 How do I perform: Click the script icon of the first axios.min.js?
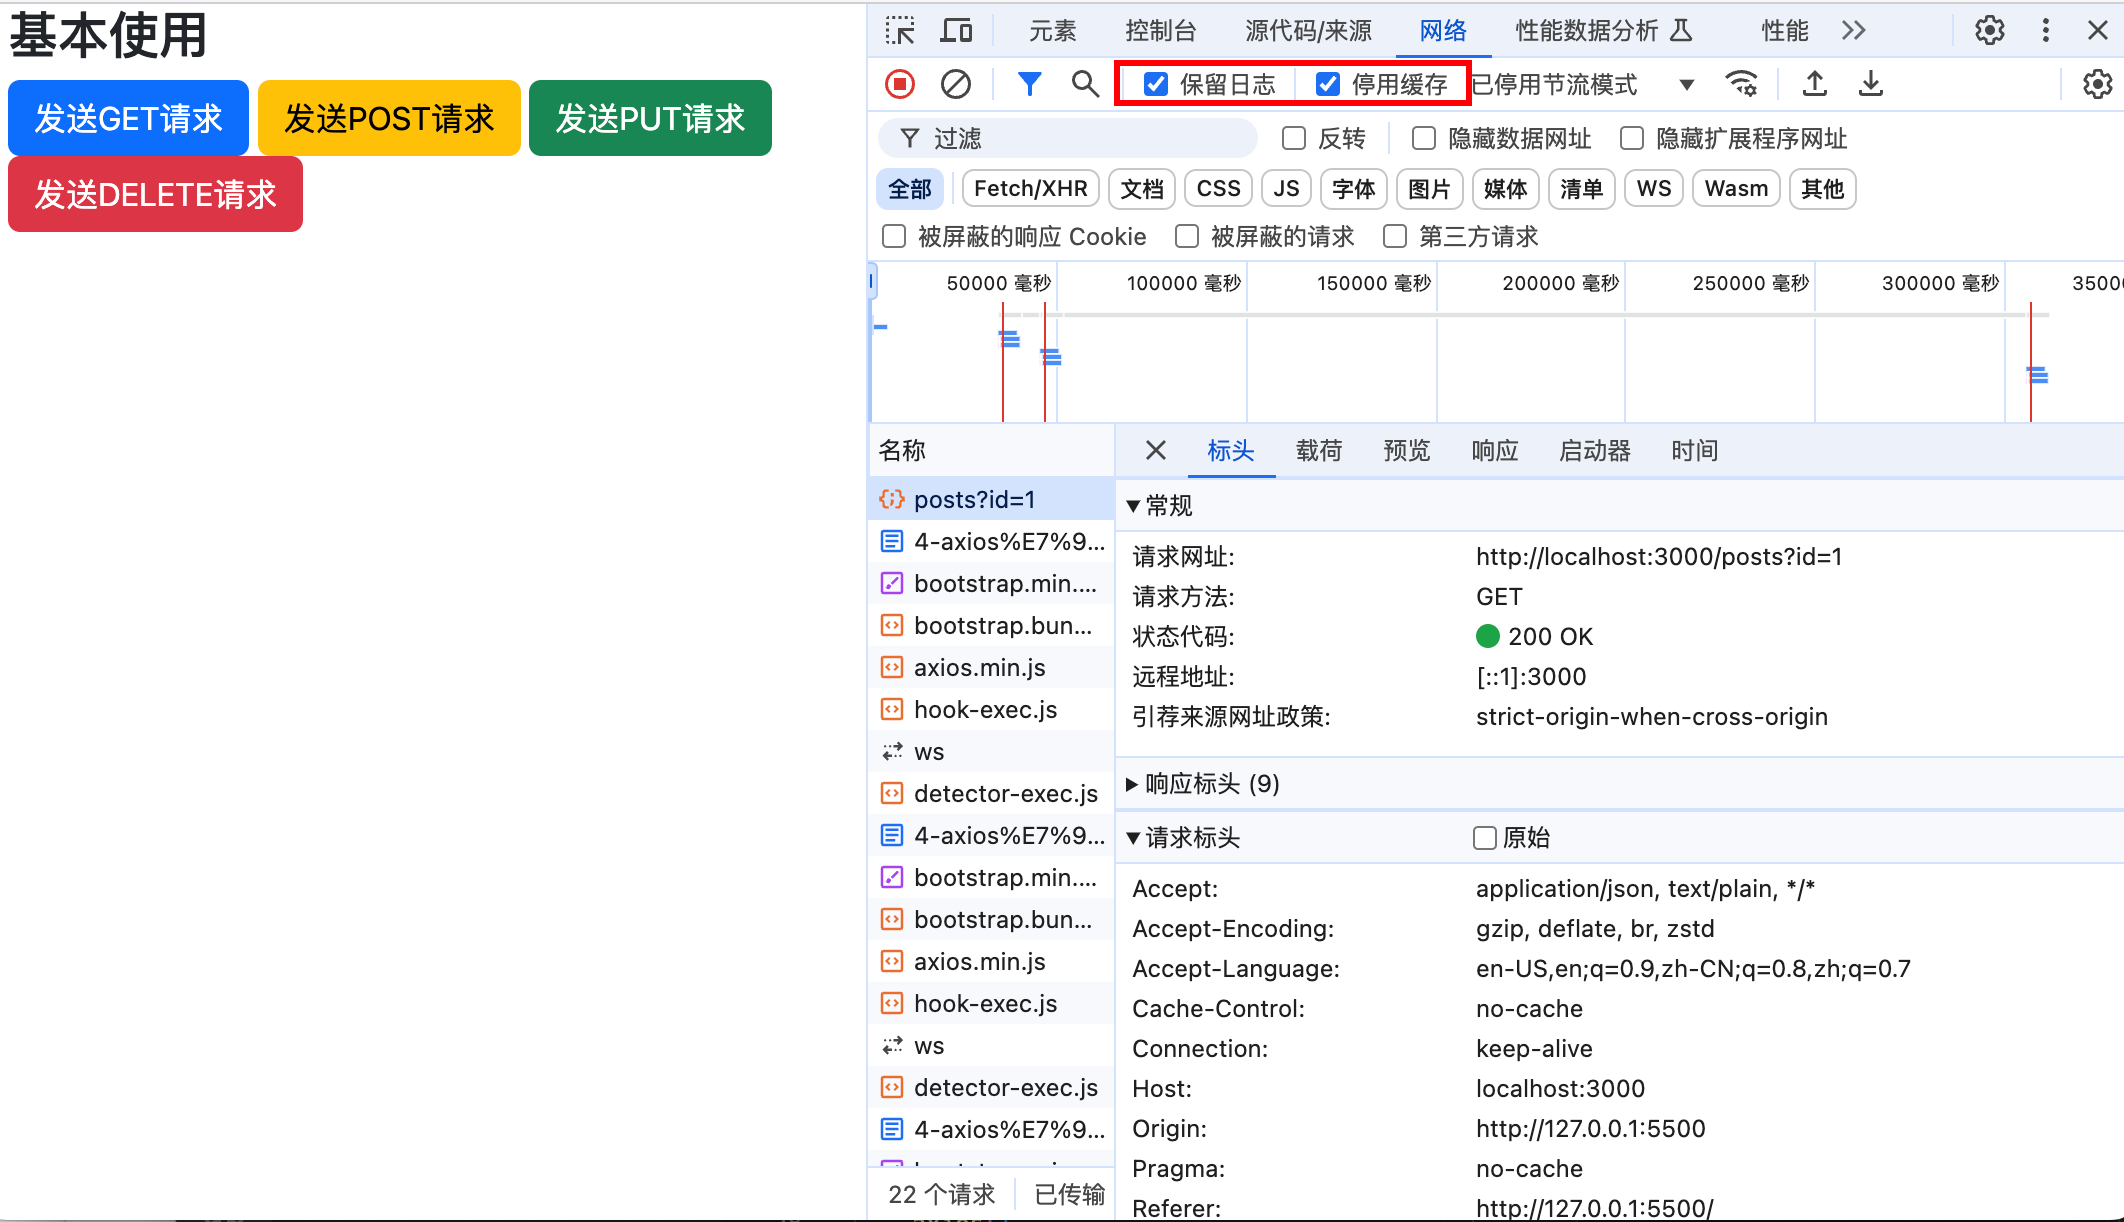891,667
